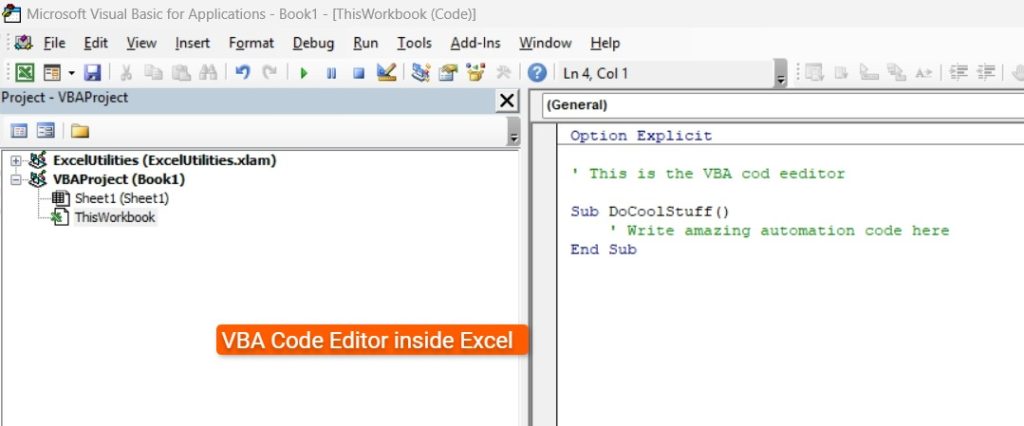Undo the last action with the blue arrow
The image size is (1024, 426).
point(243,73)
